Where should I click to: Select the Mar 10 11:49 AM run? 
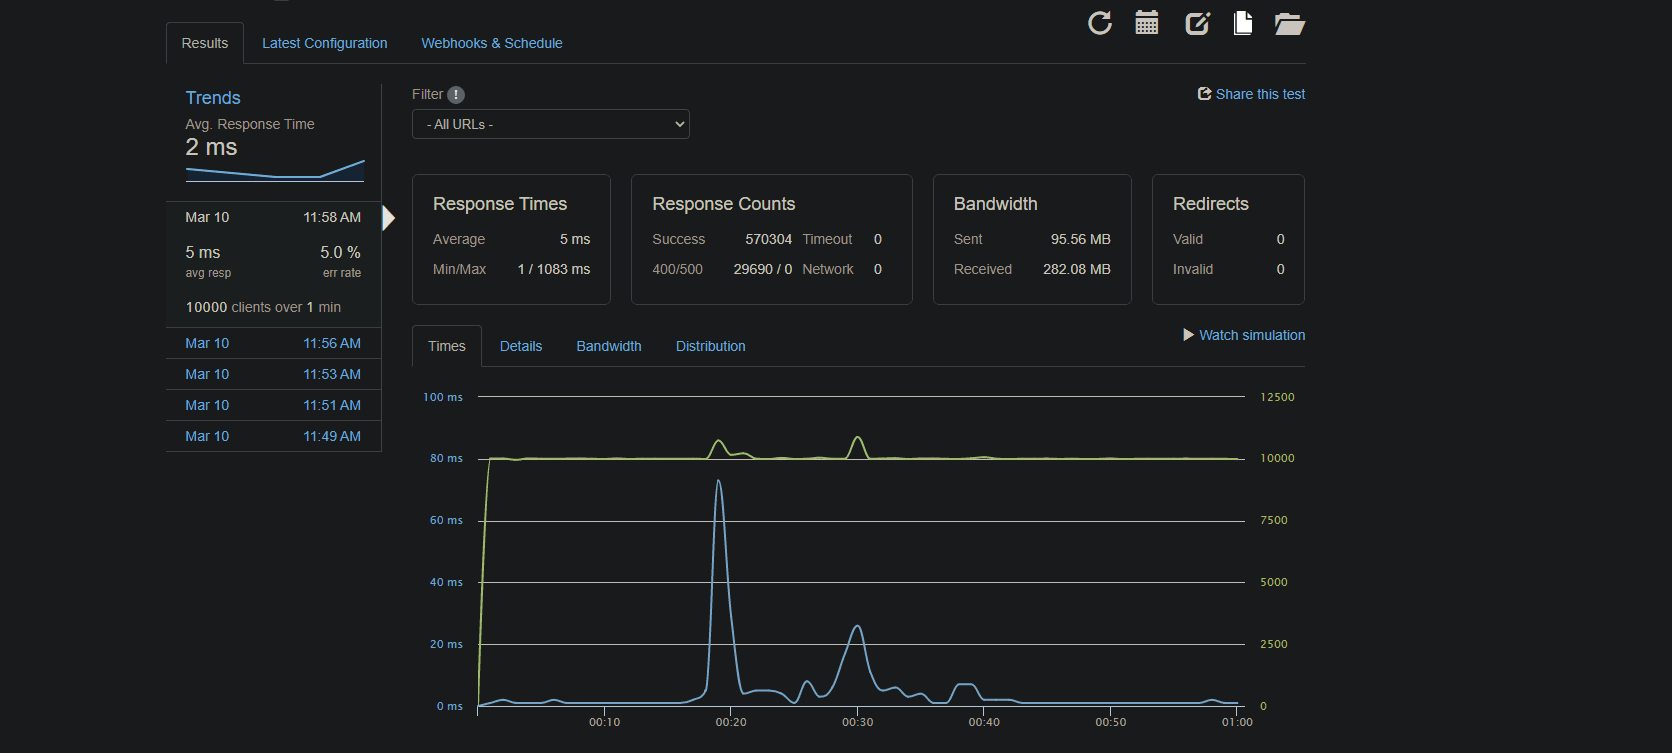click(x=273, y=436)
